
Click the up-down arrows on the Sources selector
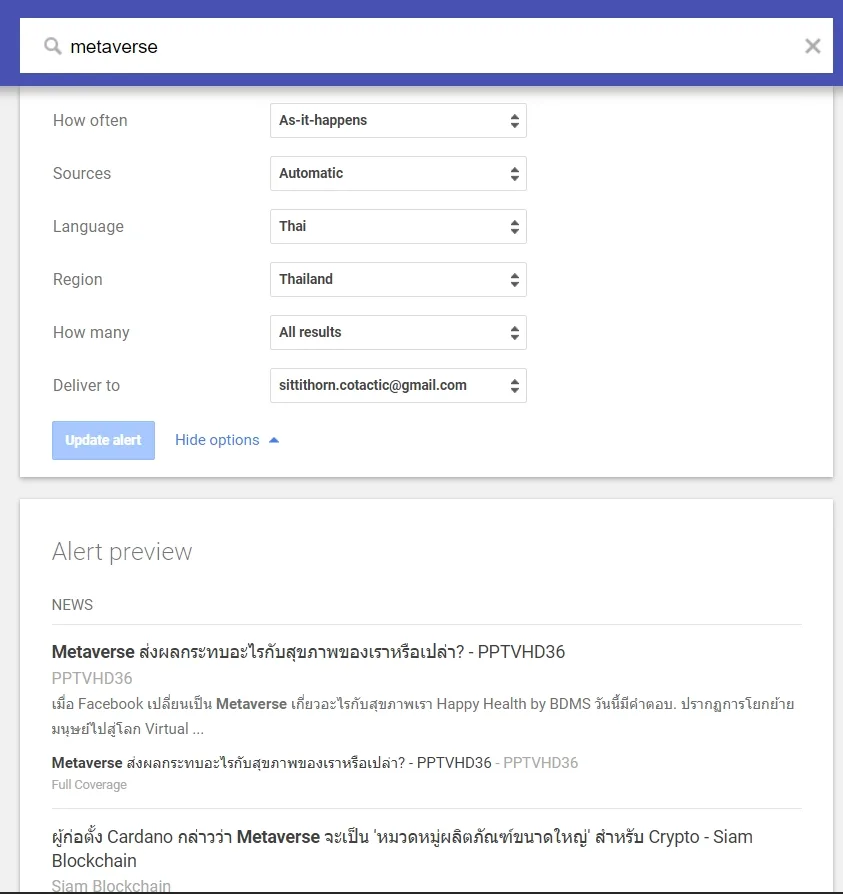(x=513, y=173)
